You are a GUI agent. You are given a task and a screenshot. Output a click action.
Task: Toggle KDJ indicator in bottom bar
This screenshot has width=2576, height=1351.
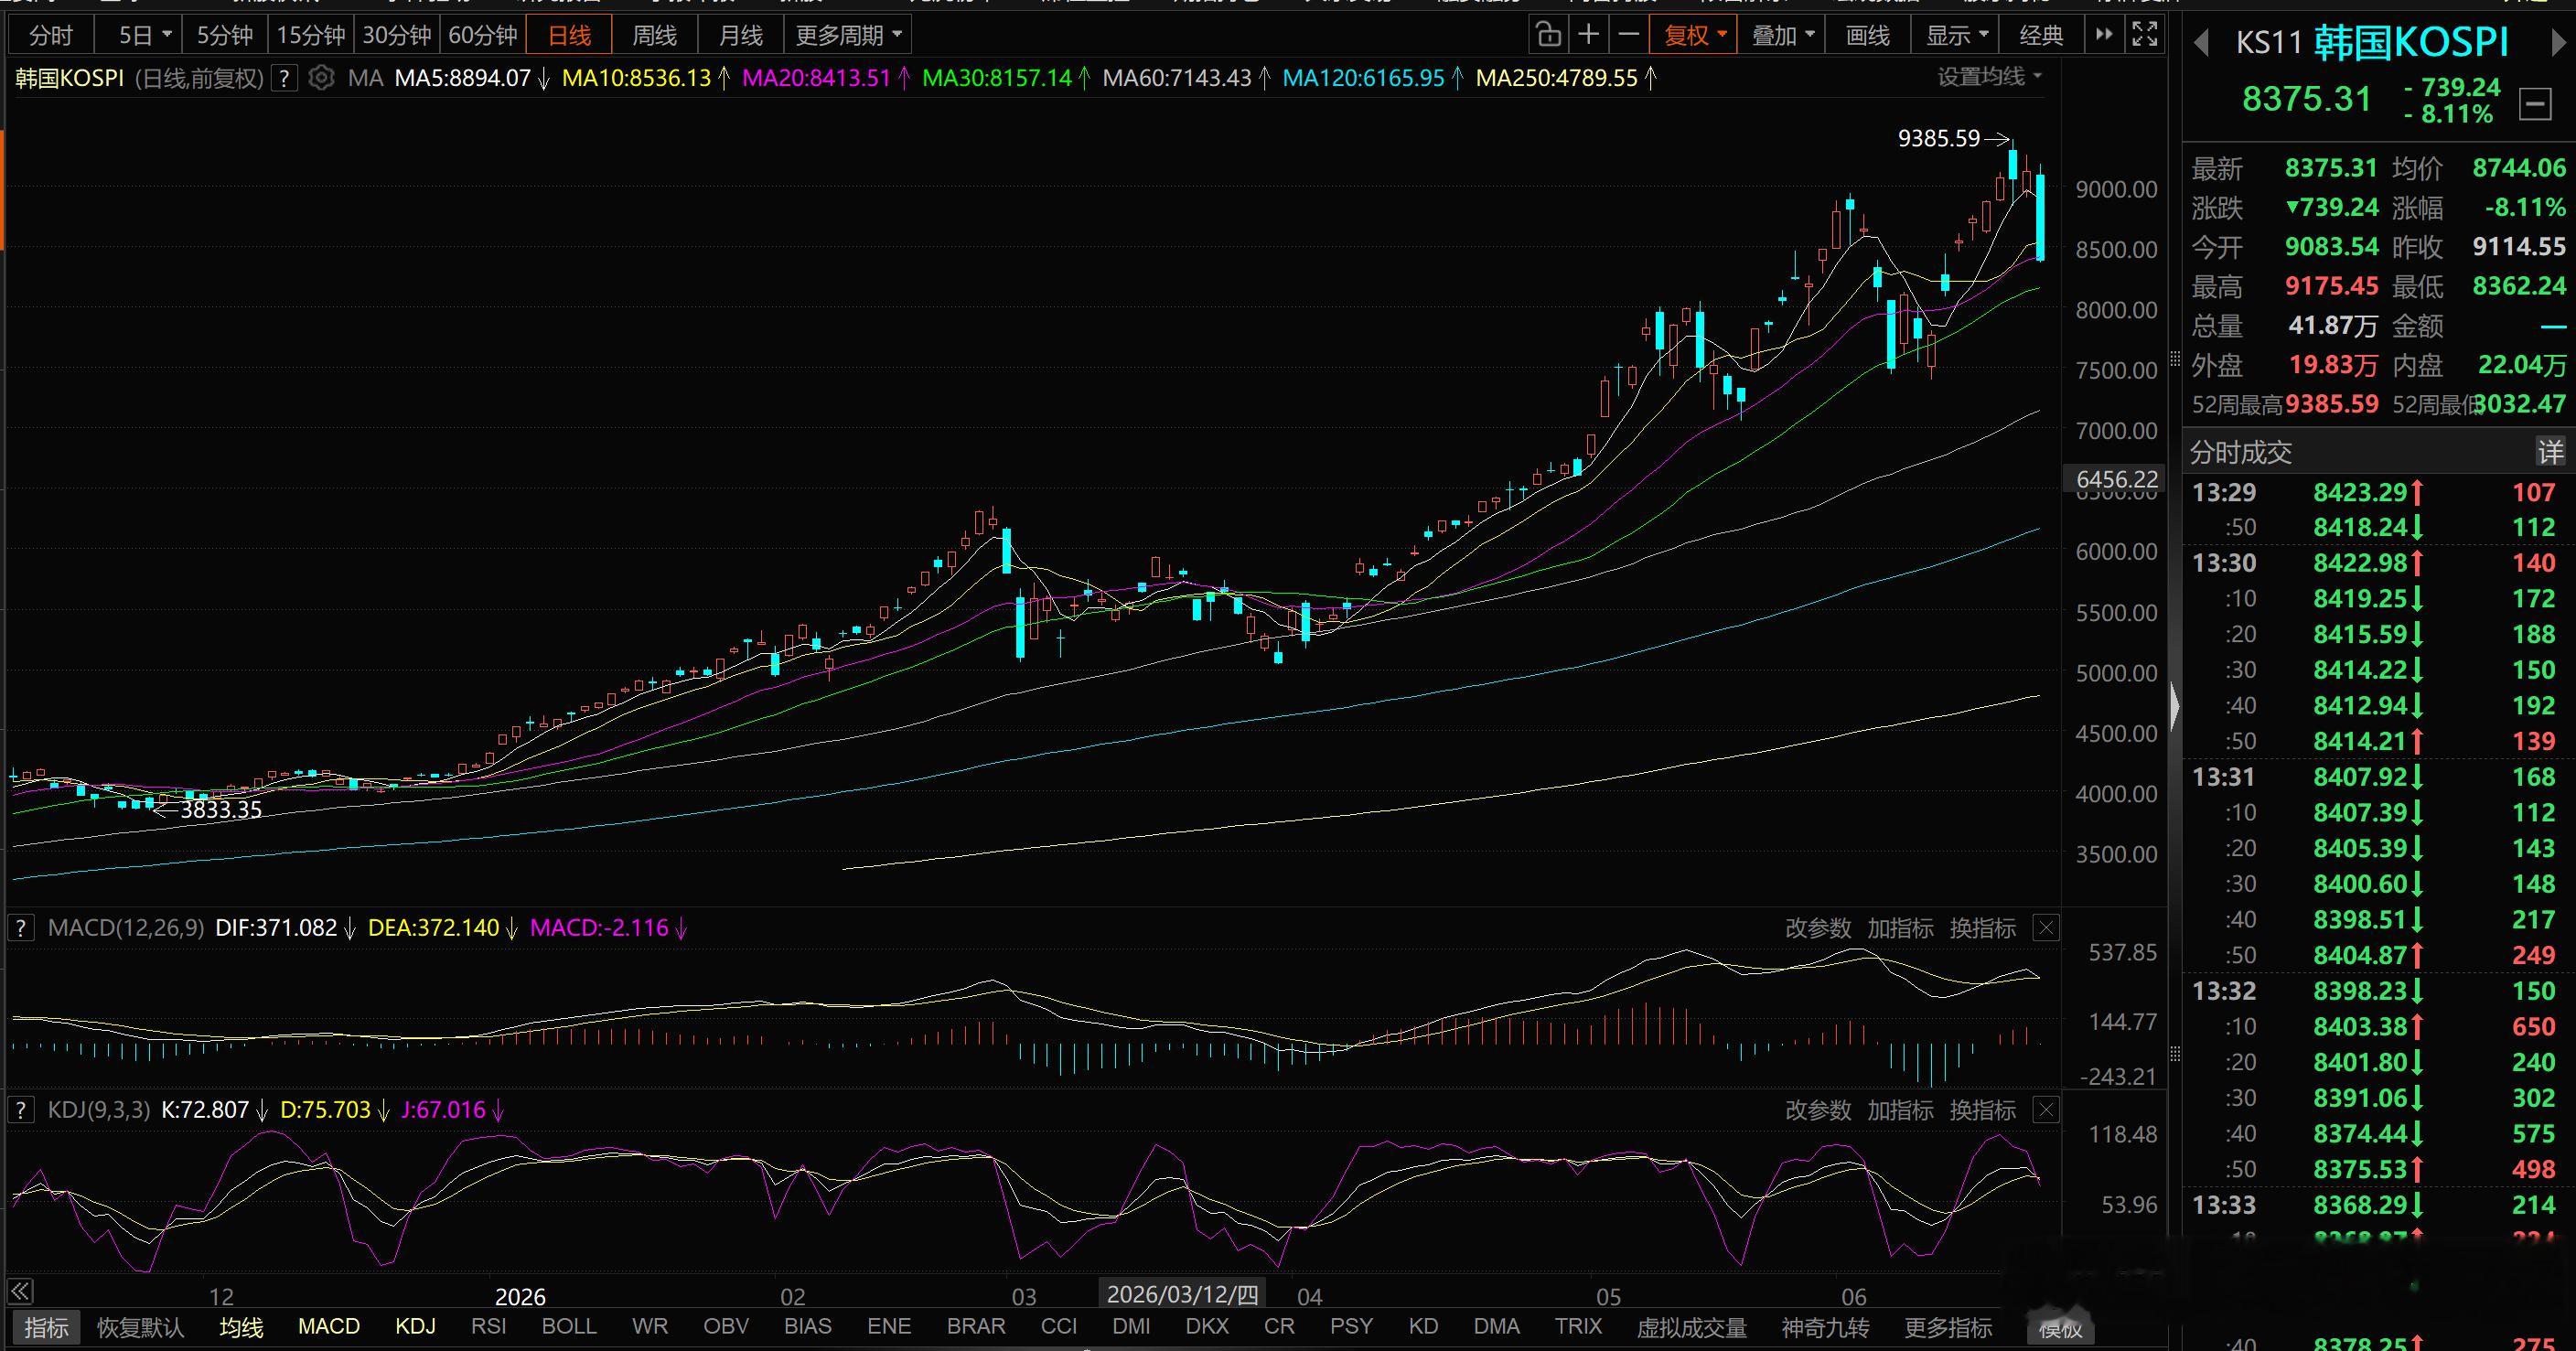click(415, 1326)
